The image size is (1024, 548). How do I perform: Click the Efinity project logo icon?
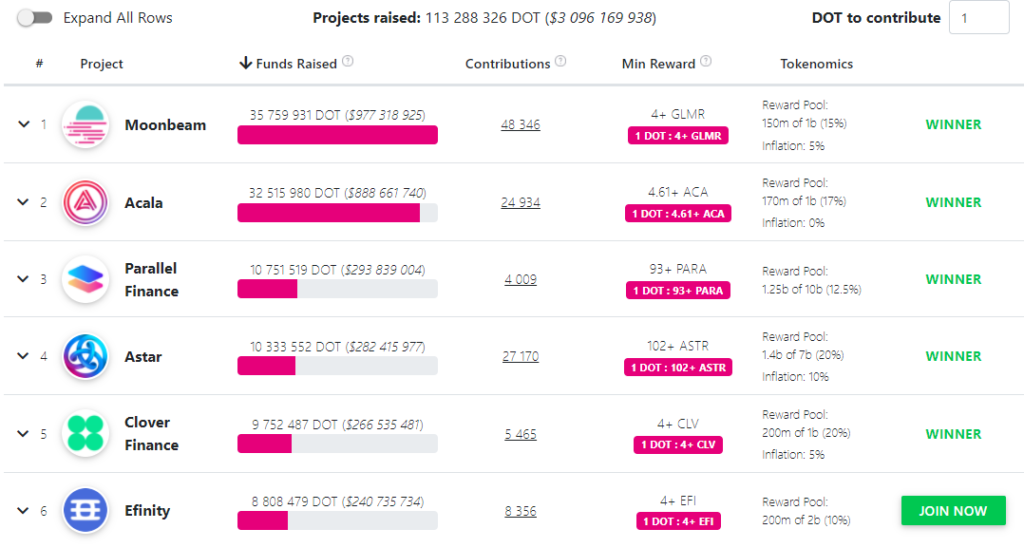click(85, 510)
